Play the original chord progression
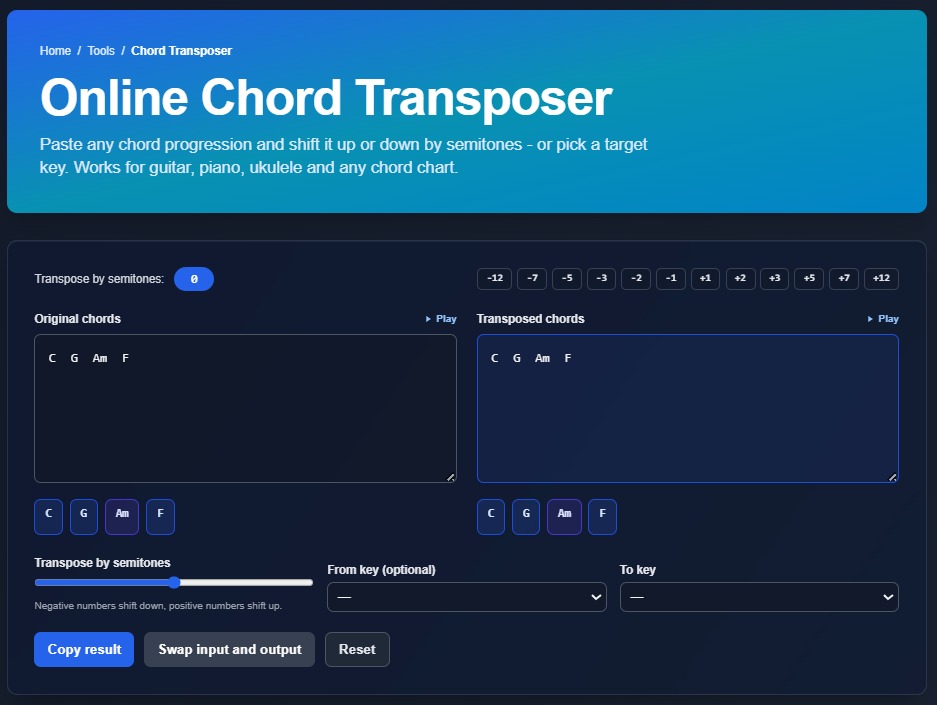Viewport: 937px width, 705px height. pos(441,318)
